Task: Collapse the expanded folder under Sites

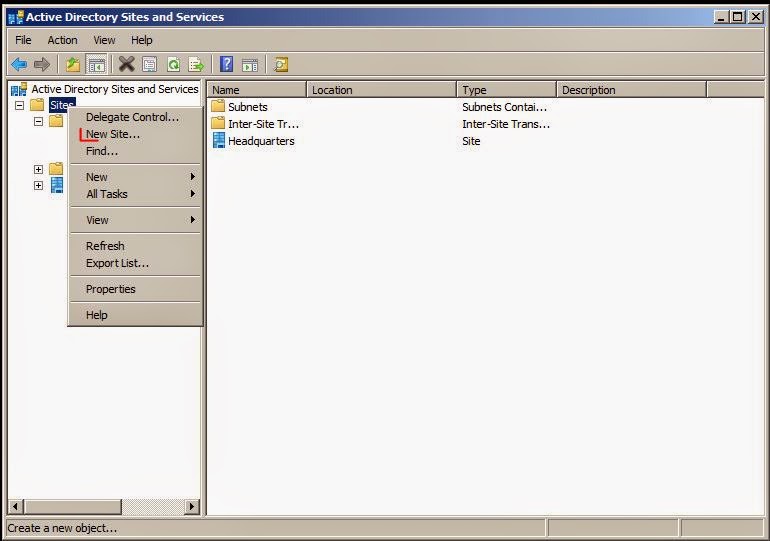Action: tap(38, 121)
